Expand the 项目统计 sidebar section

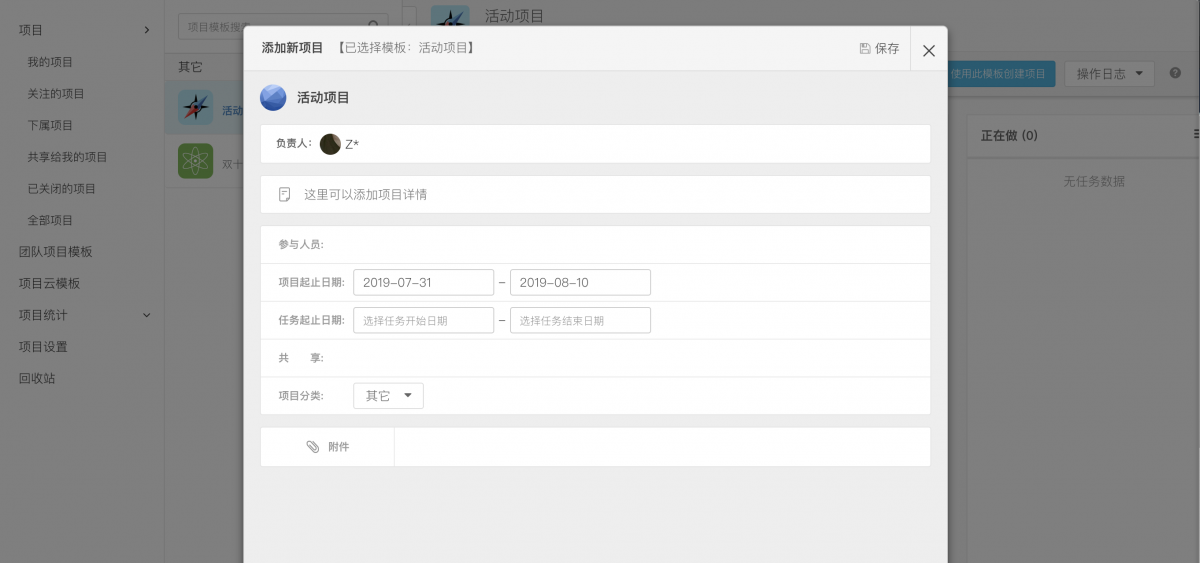(146, 315)
